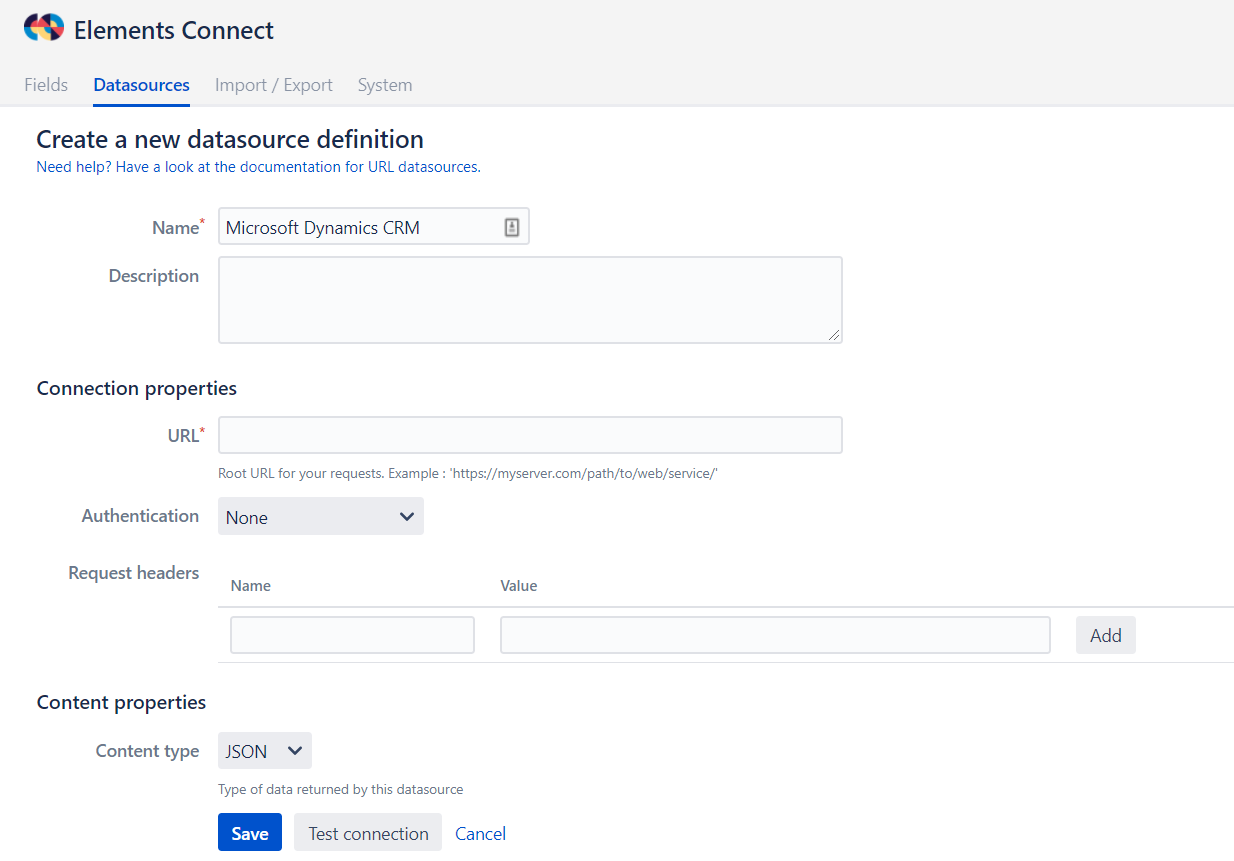Click the Elements Connect logo icon
The height and width of the screenshot is (861, 1234).
tap(43, 28)
